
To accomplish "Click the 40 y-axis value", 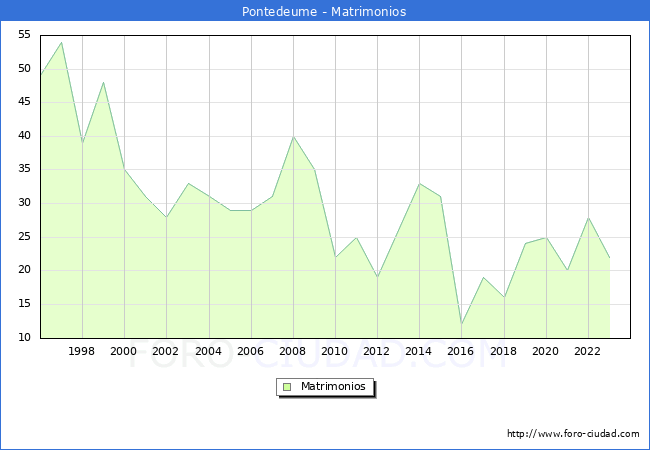I will click(x=24, y=135).
